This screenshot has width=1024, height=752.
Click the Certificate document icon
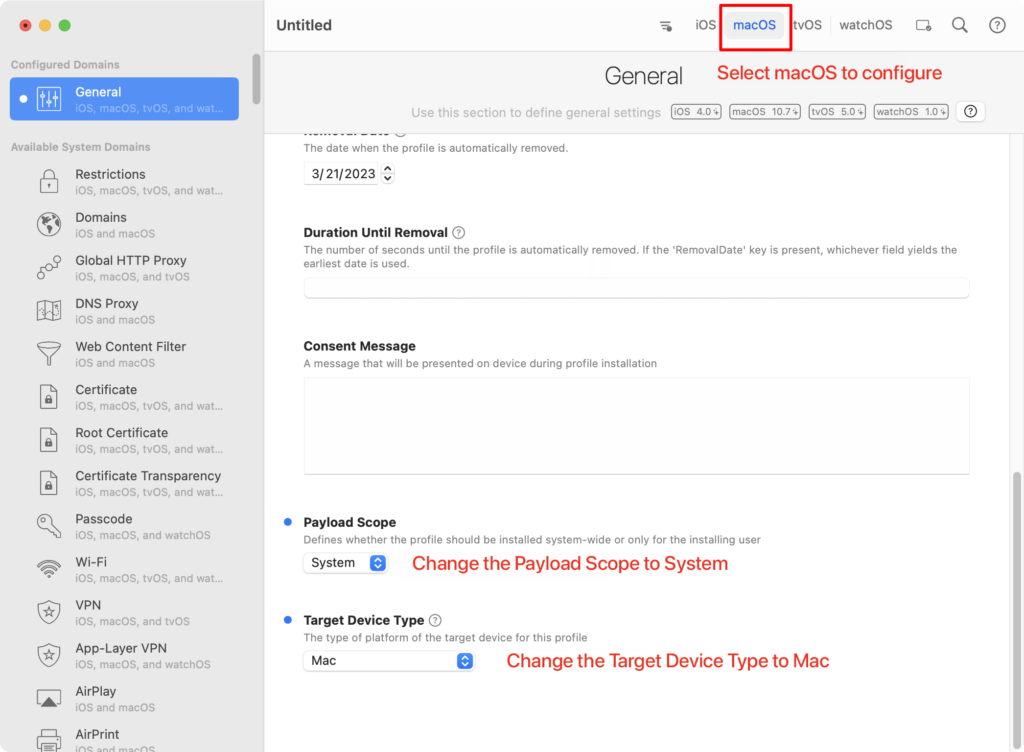49,397
